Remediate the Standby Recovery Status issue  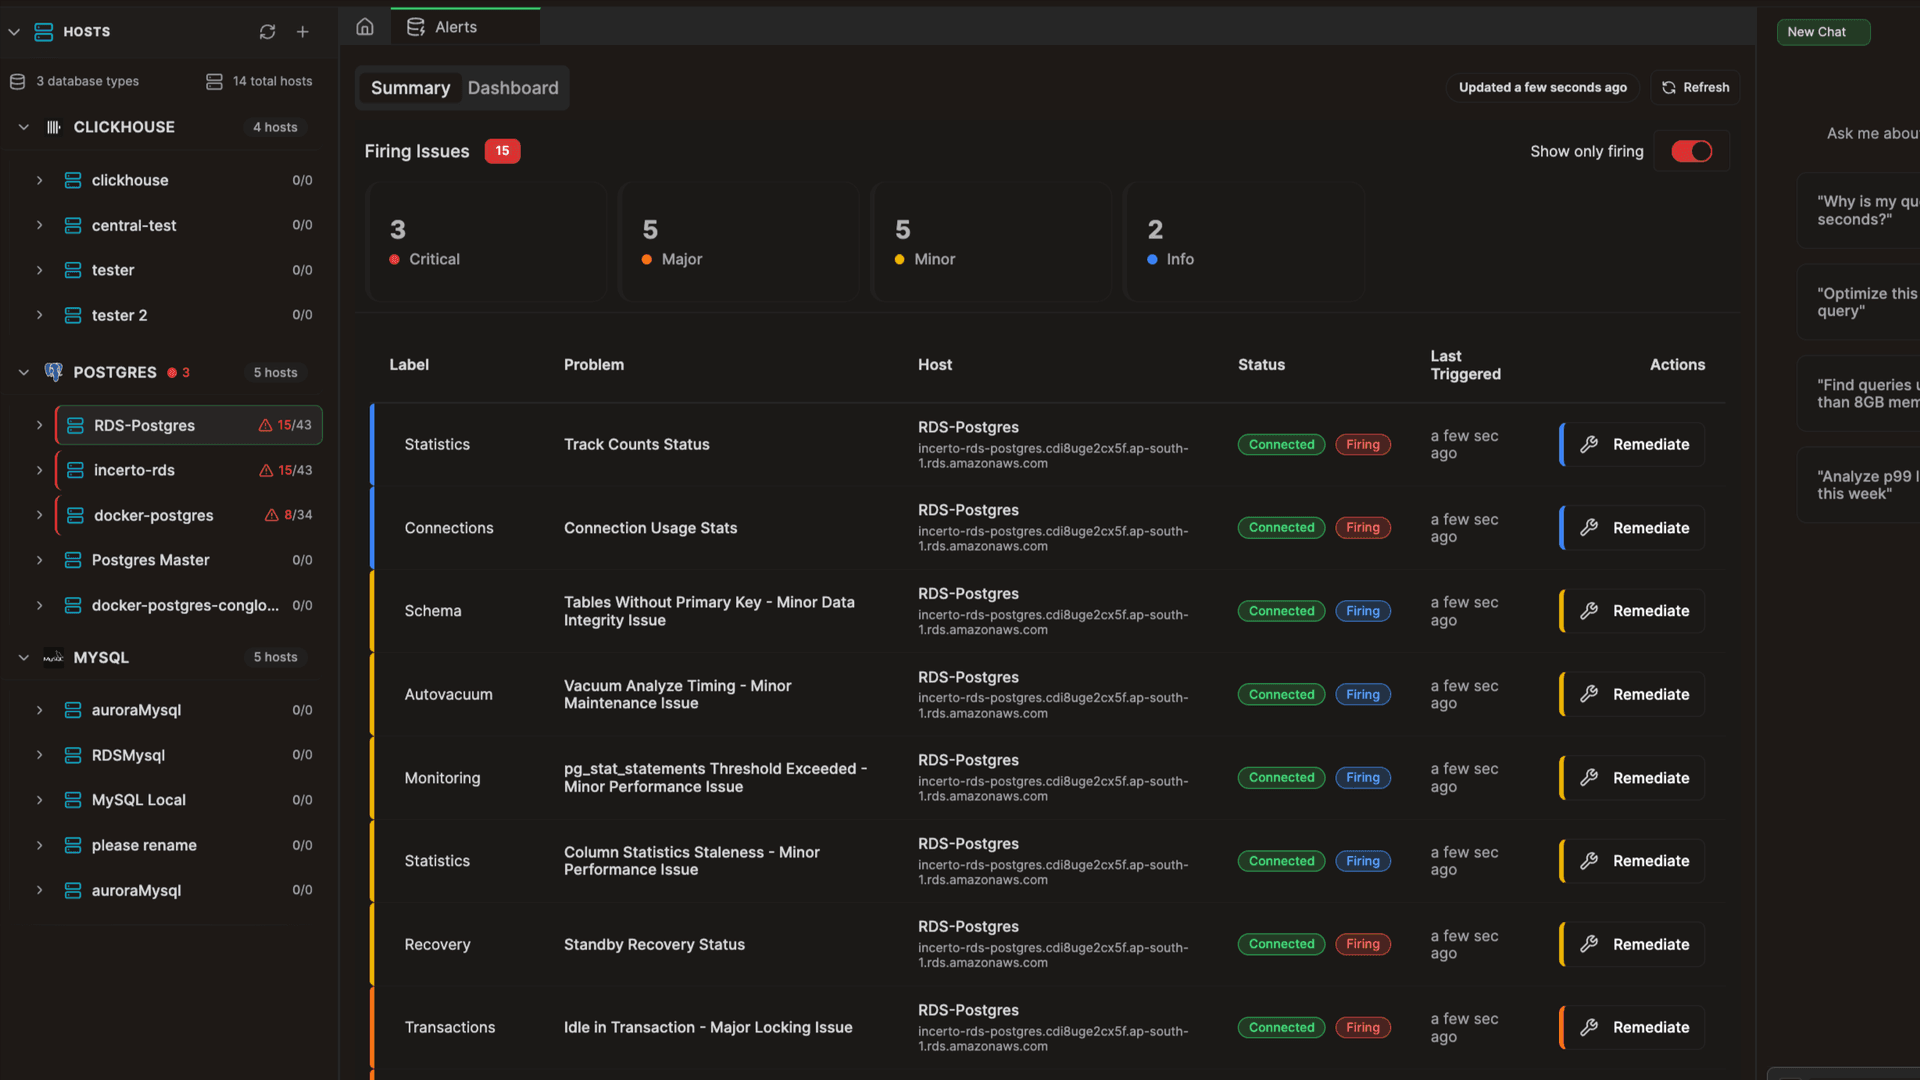(x=1633, y=944)
